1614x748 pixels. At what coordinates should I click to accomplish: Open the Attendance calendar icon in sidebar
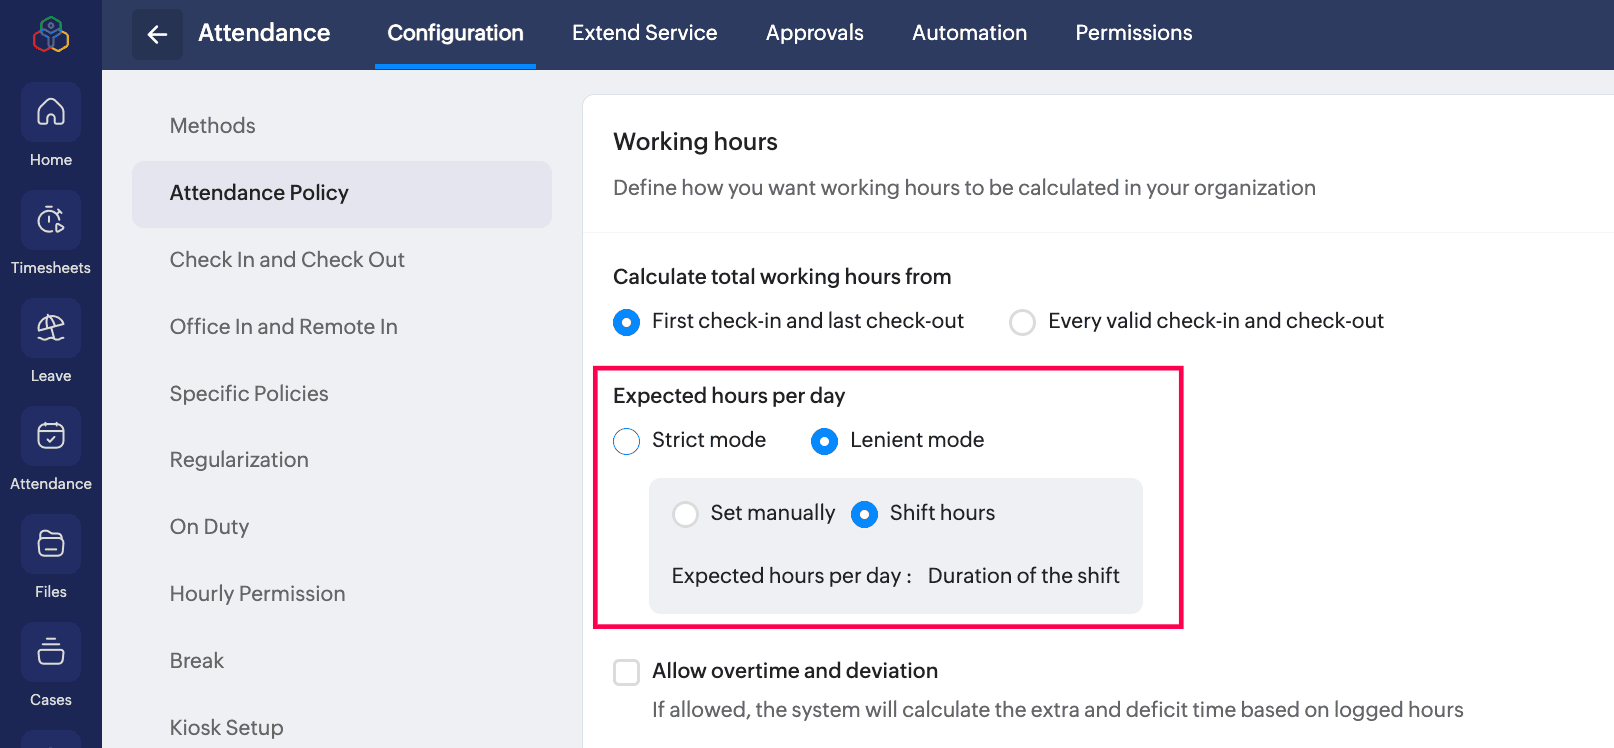51,436
